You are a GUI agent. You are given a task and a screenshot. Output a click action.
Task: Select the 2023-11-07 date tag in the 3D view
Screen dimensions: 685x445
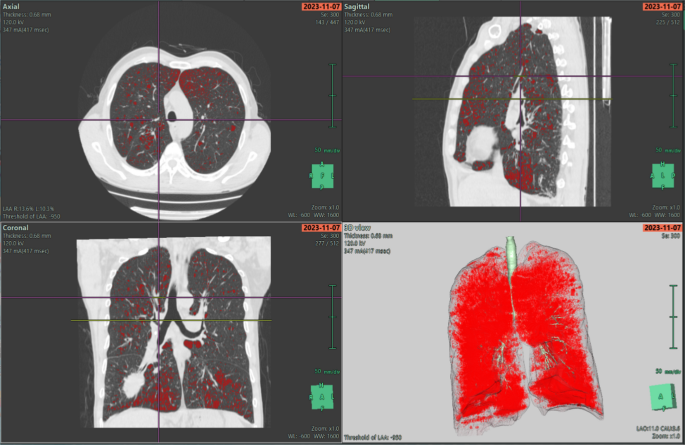point(662,228)
